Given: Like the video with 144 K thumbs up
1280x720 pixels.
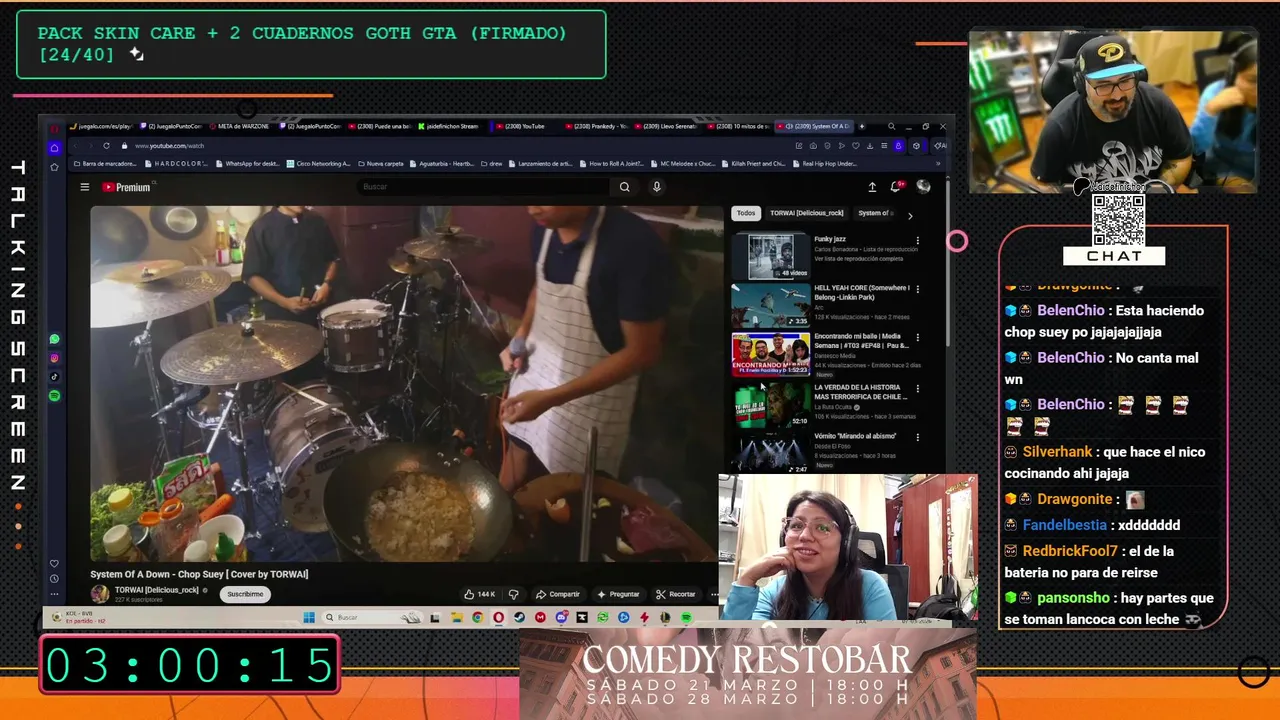Looking at the screenshot, I should (x=481, y=594).
